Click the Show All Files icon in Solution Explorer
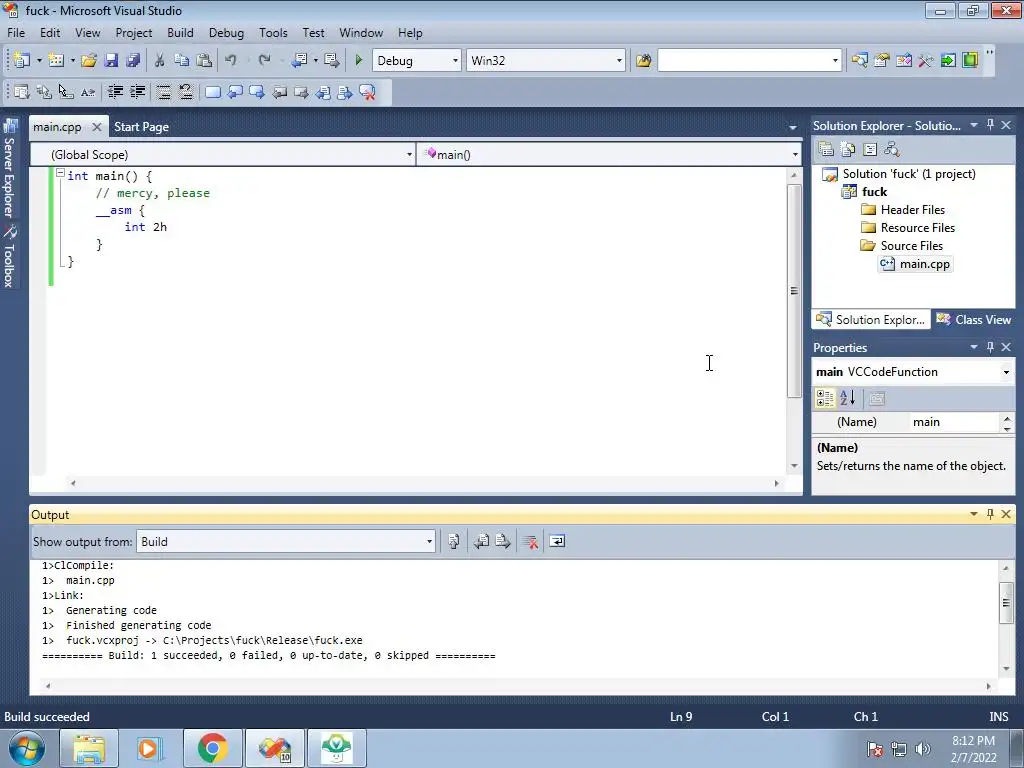 848,150
